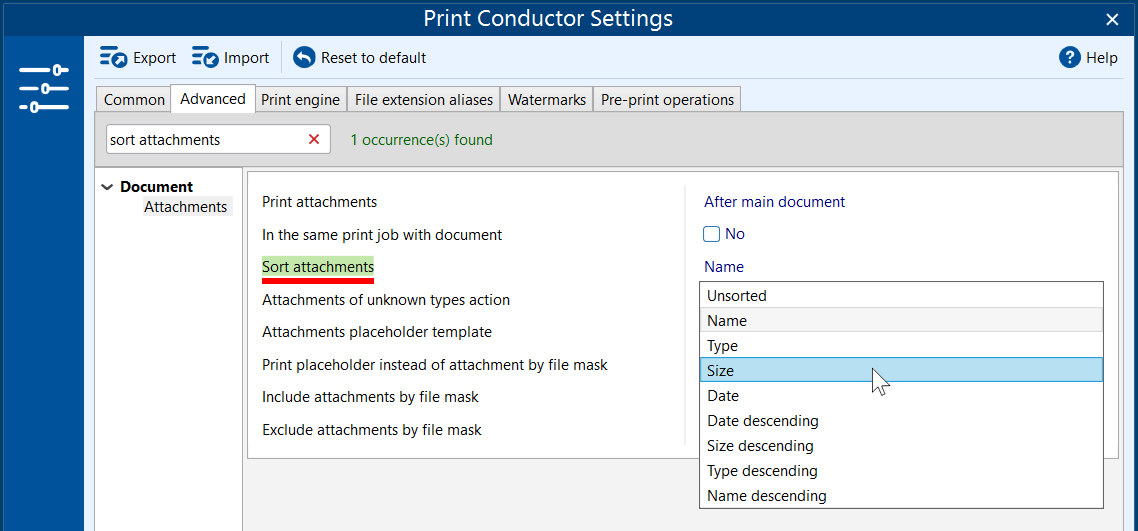This screenshot has width=1138, height=531.
Task: Collapse the Document tree node
Action: point(108,187)
